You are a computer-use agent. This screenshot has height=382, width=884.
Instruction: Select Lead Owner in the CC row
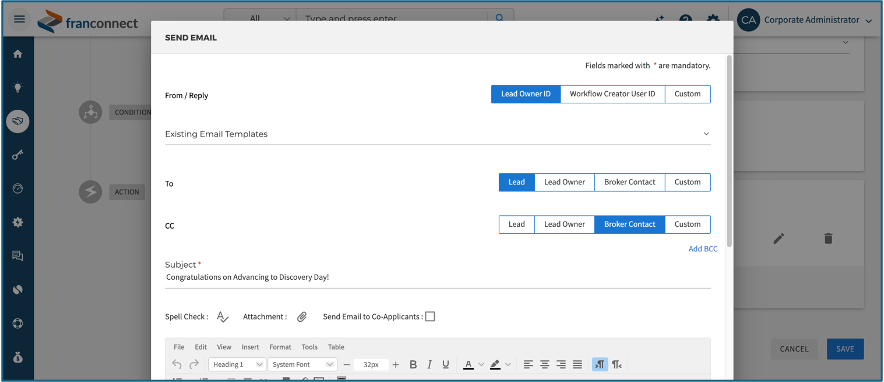[x=564, y=224]
